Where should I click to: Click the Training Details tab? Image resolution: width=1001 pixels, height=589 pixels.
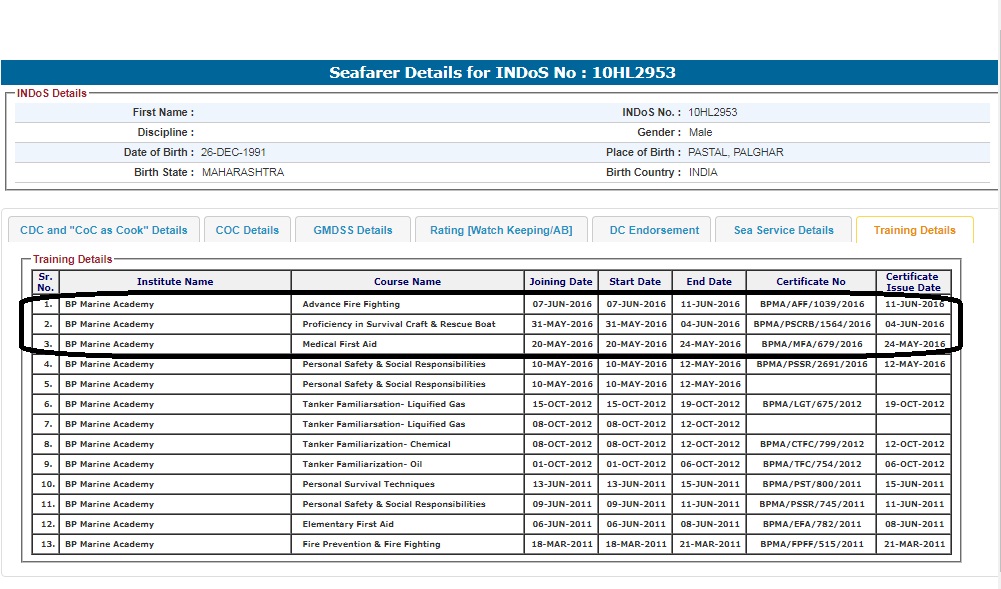[914, 230]
